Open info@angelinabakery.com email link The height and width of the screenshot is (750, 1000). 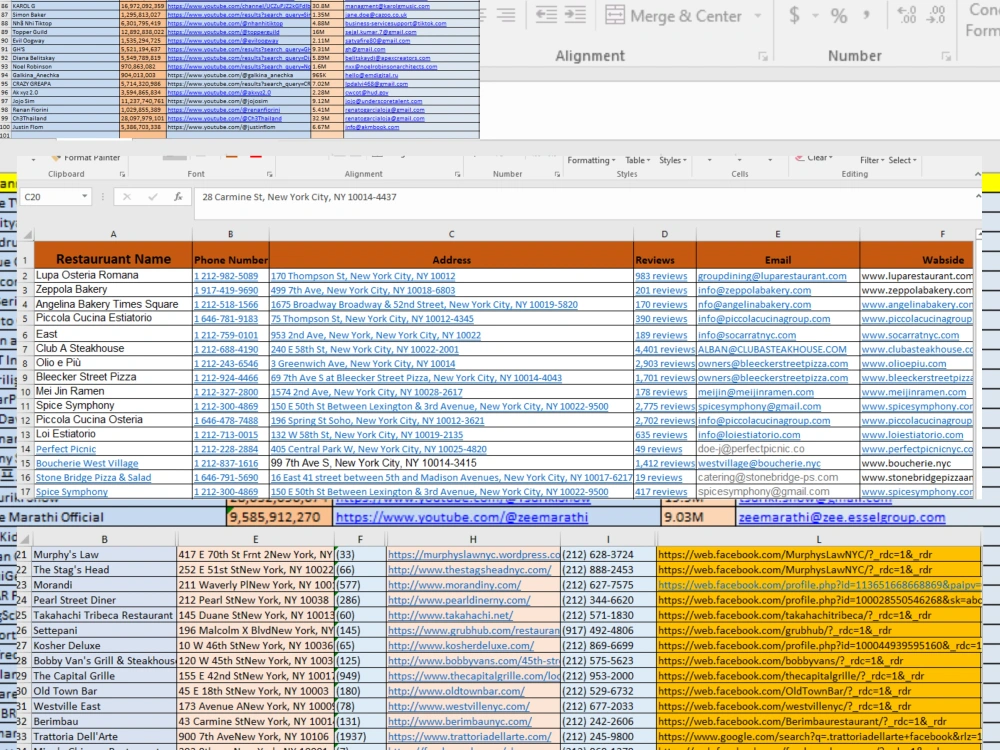[x=754, y=305]
